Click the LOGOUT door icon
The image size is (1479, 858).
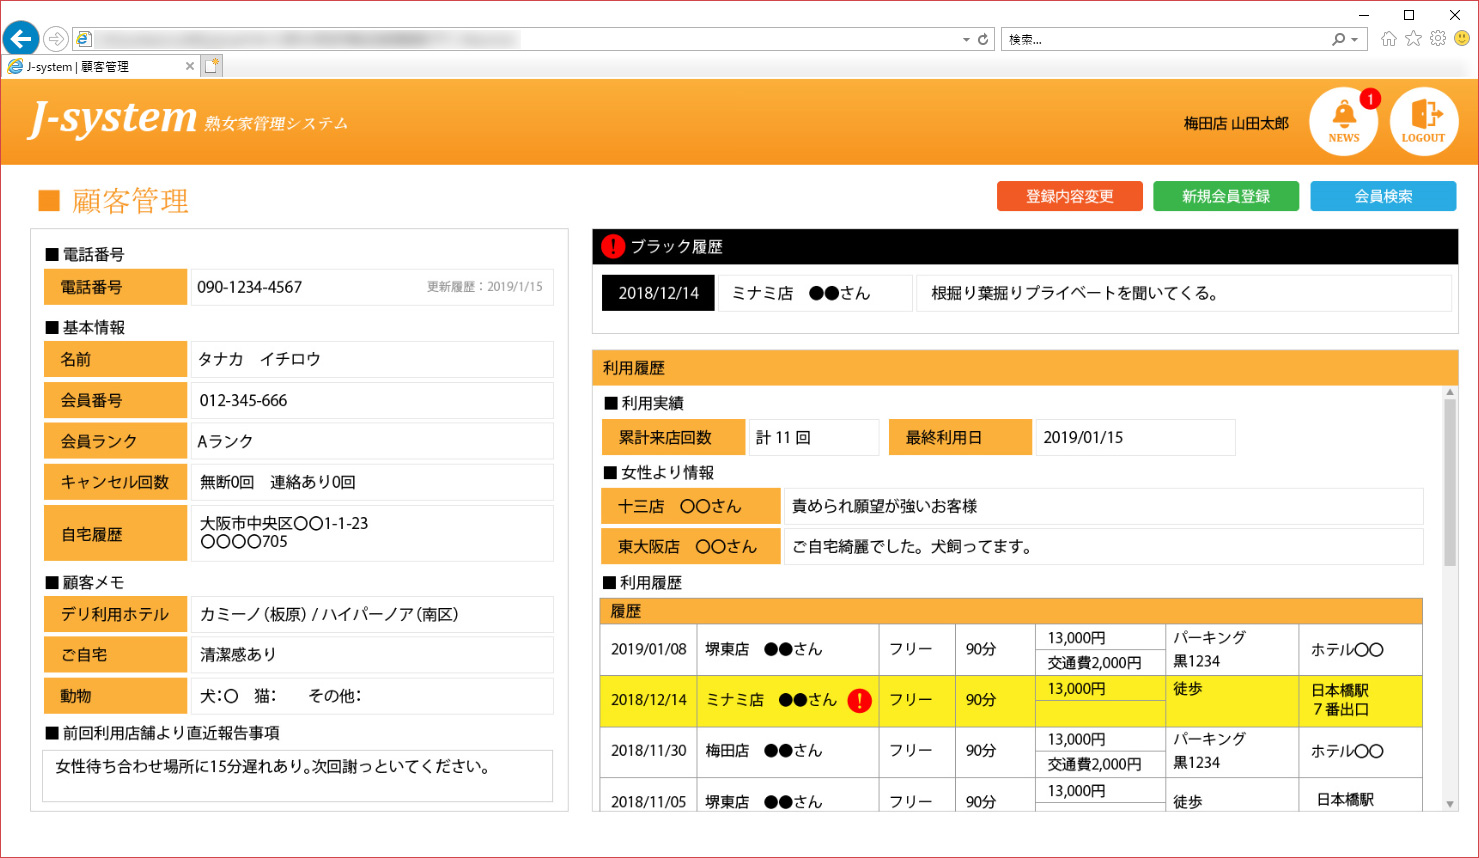[x=1423, y=121]
